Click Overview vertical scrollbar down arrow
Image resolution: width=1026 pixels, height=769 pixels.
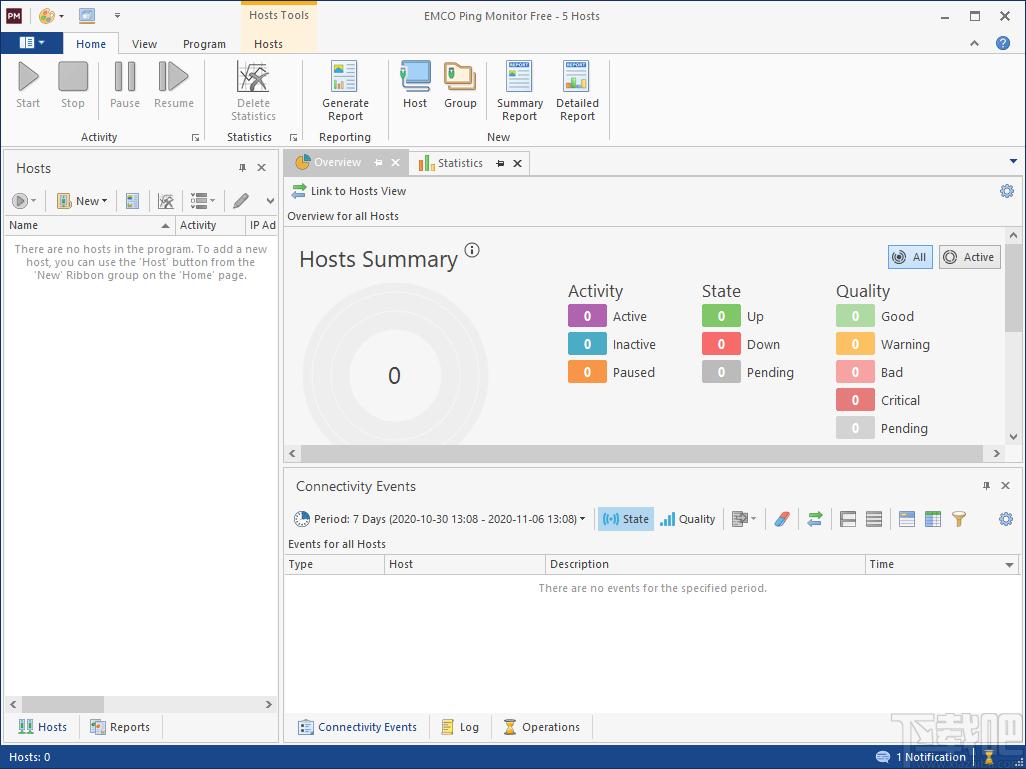(1014, 437)
